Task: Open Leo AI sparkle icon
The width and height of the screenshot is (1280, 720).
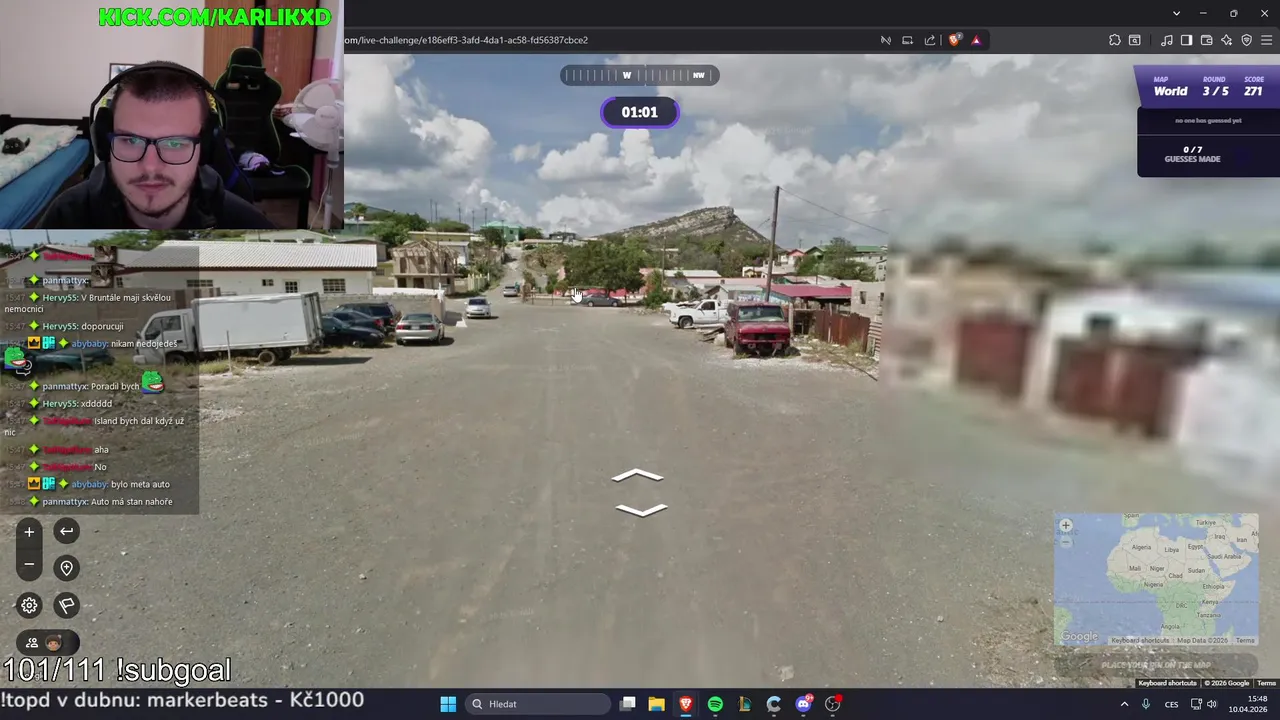Action: (x=1227, y=40)
